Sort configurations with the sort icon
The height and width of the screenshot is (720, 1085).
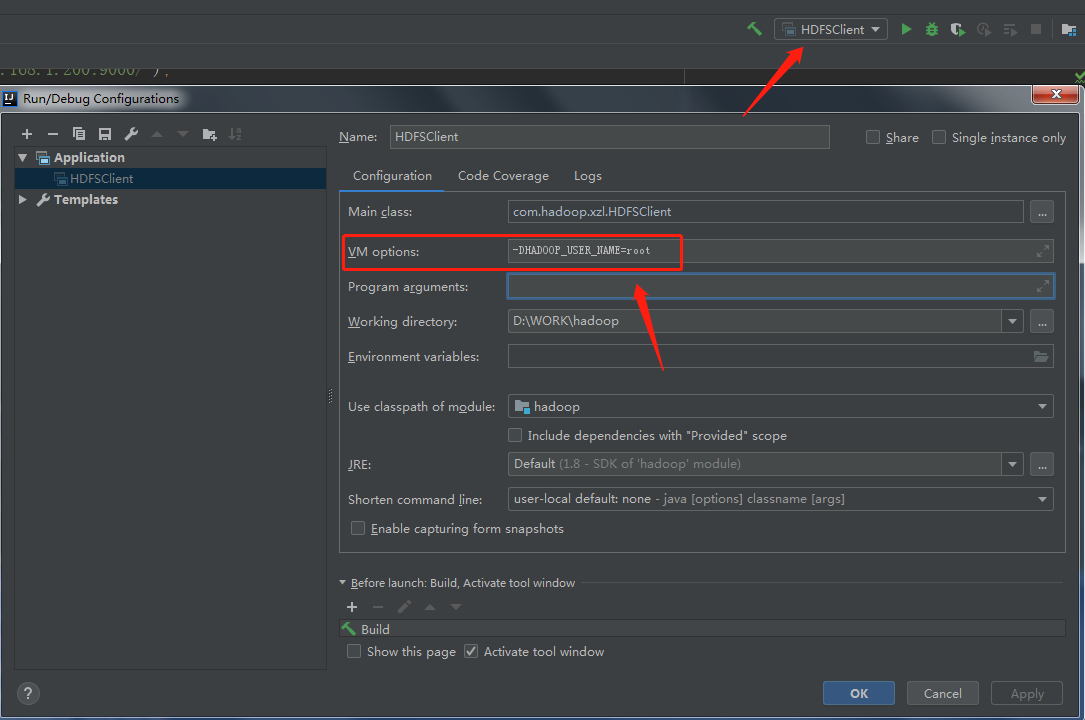(x=235, y=134)
